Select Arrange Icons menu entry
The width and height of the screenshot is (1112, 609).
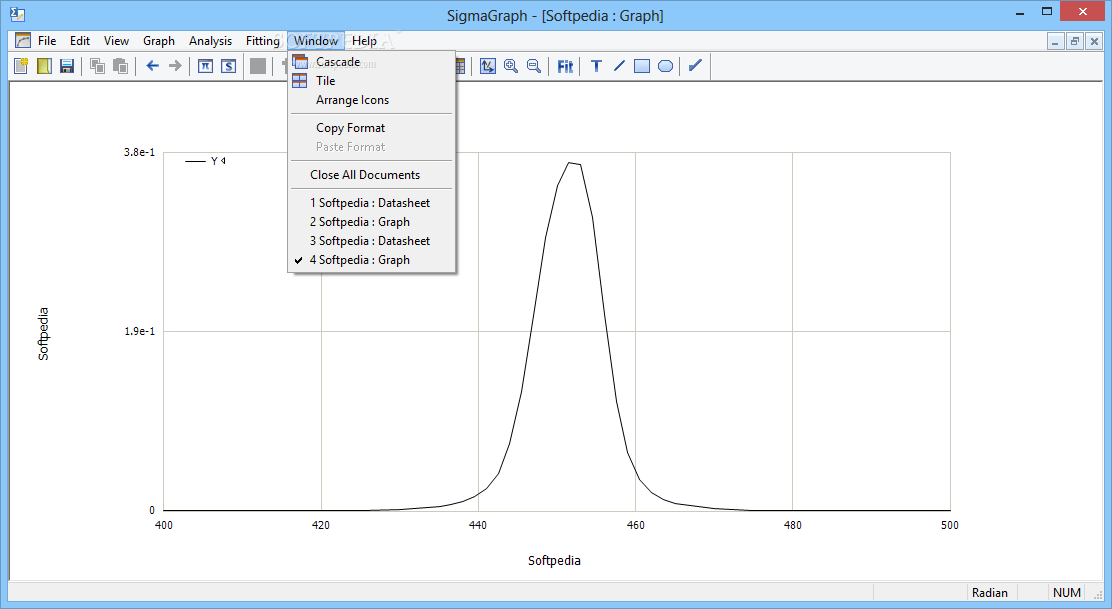point(371,100)
